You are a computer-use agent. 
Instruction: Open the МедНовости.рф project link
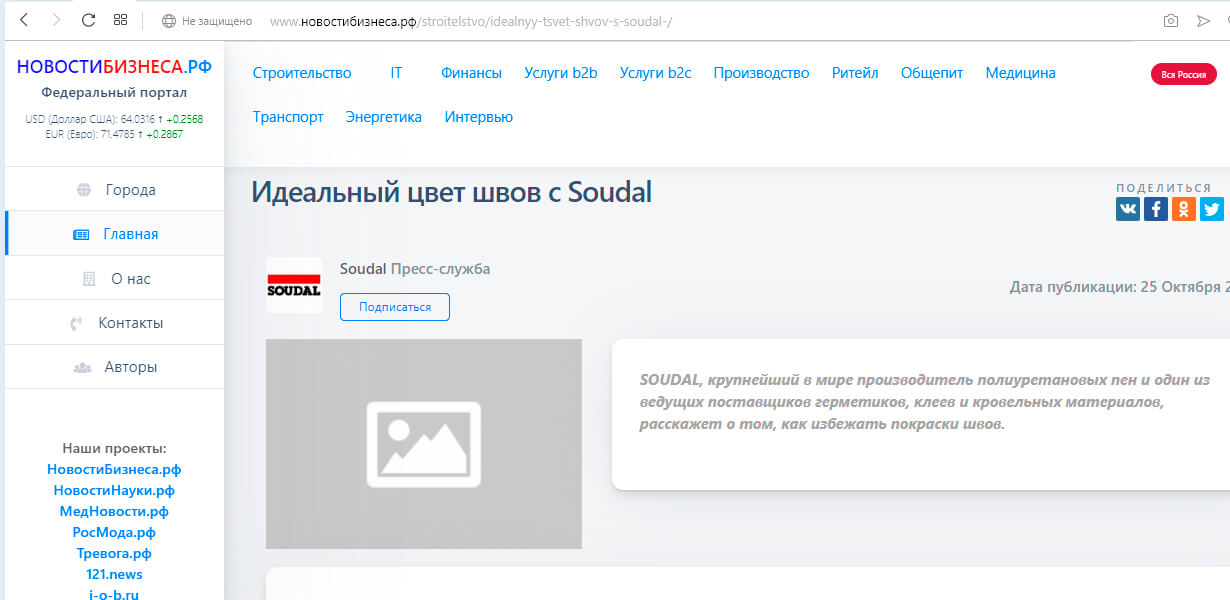coord(114,511)
